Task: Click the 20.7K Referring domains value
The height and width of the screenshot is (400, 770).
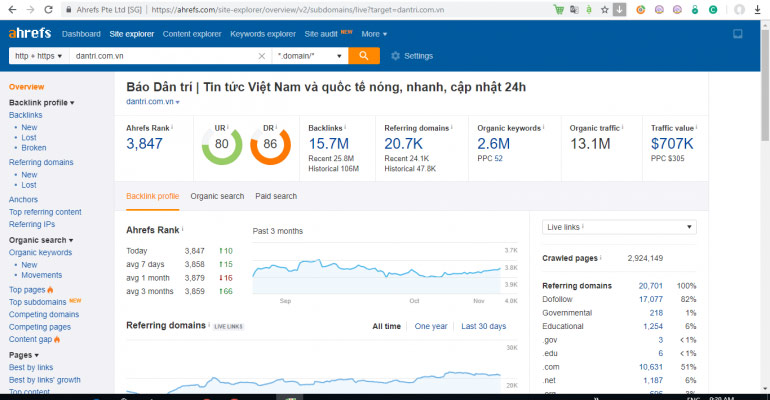Action: (403, 144)
